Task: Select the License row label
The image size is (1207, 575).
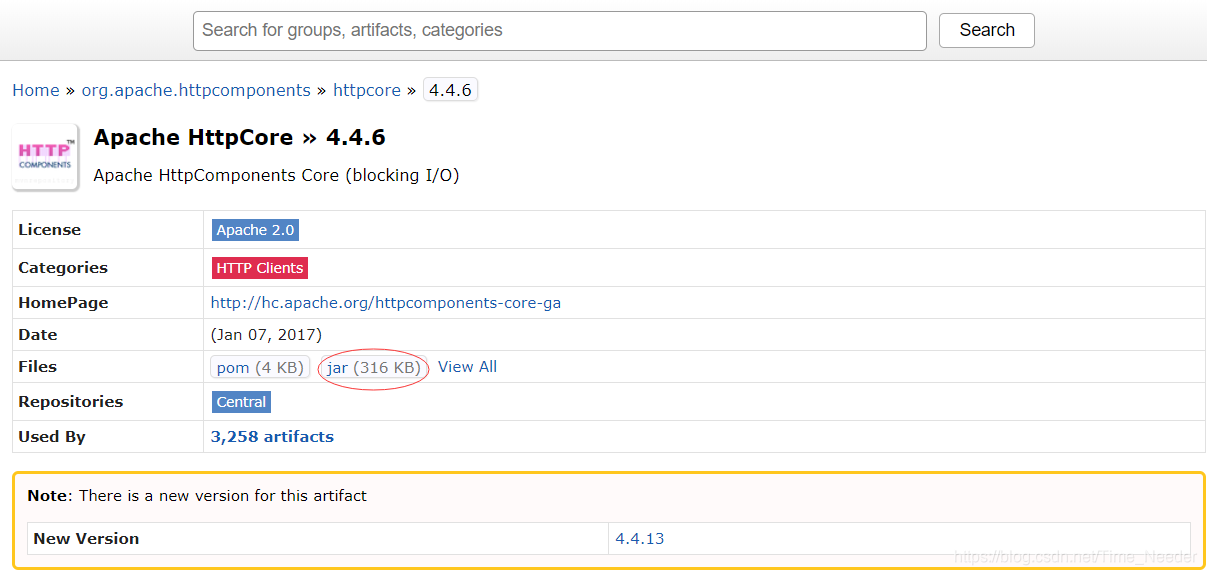Action: click(50, 230)
